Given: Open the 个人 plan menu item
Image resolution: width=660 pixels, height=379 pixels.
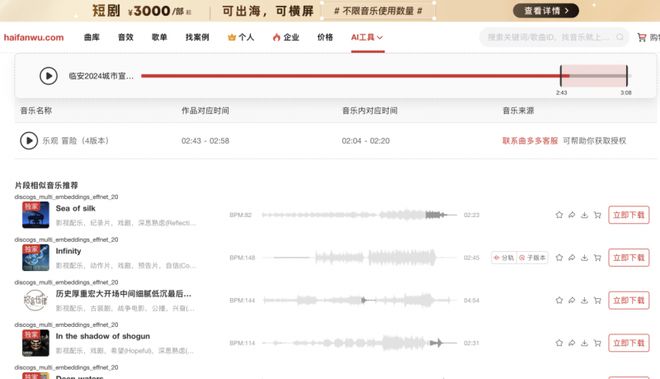Looking at the screenshot, I should pyautogui.click(x=241, y=37).
